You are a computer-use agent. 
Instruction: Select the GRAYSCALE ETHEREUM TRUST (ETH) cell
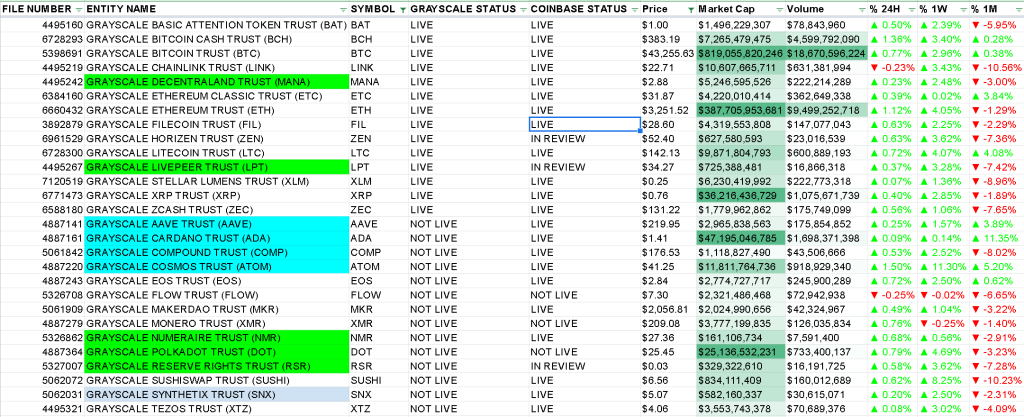coord(217,110)
